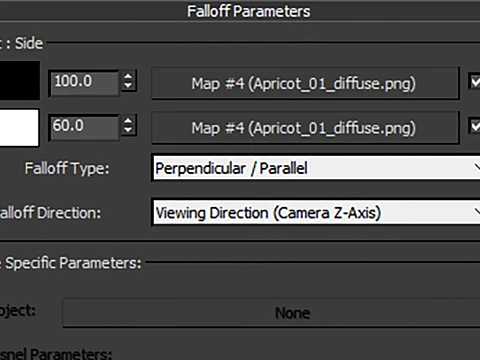Click the Falloff Direction dropdown arrow
The height and width of the screenshot is (360, 480).
tap(477, 213)
